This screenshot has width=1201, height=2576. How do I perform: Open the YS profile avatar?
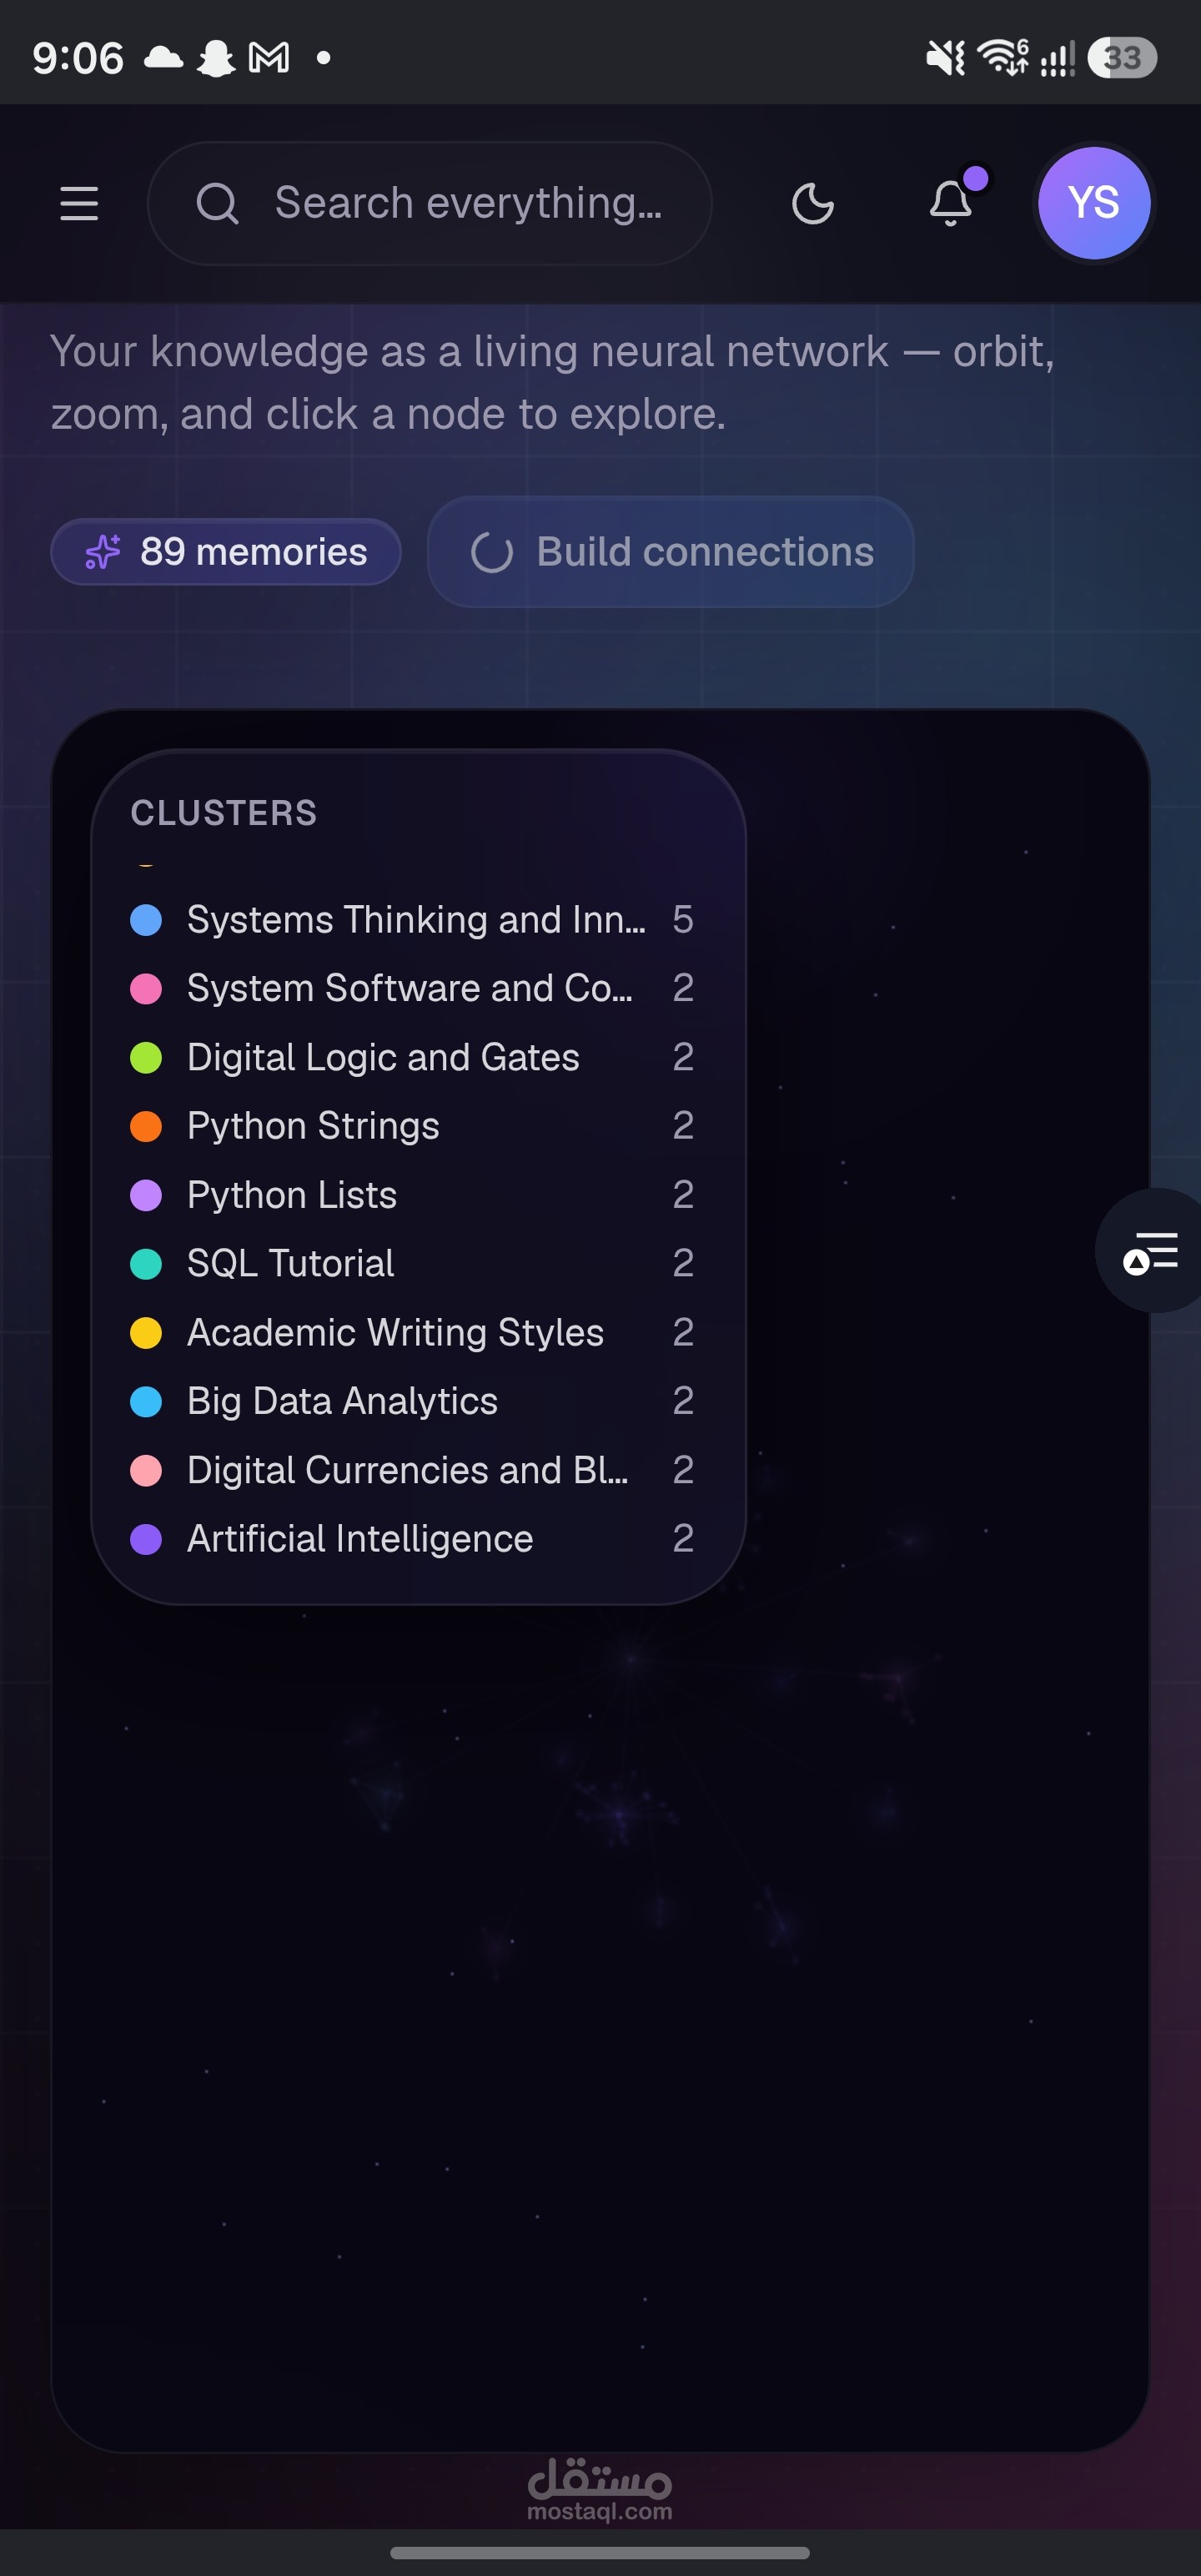pos(1094,203)
